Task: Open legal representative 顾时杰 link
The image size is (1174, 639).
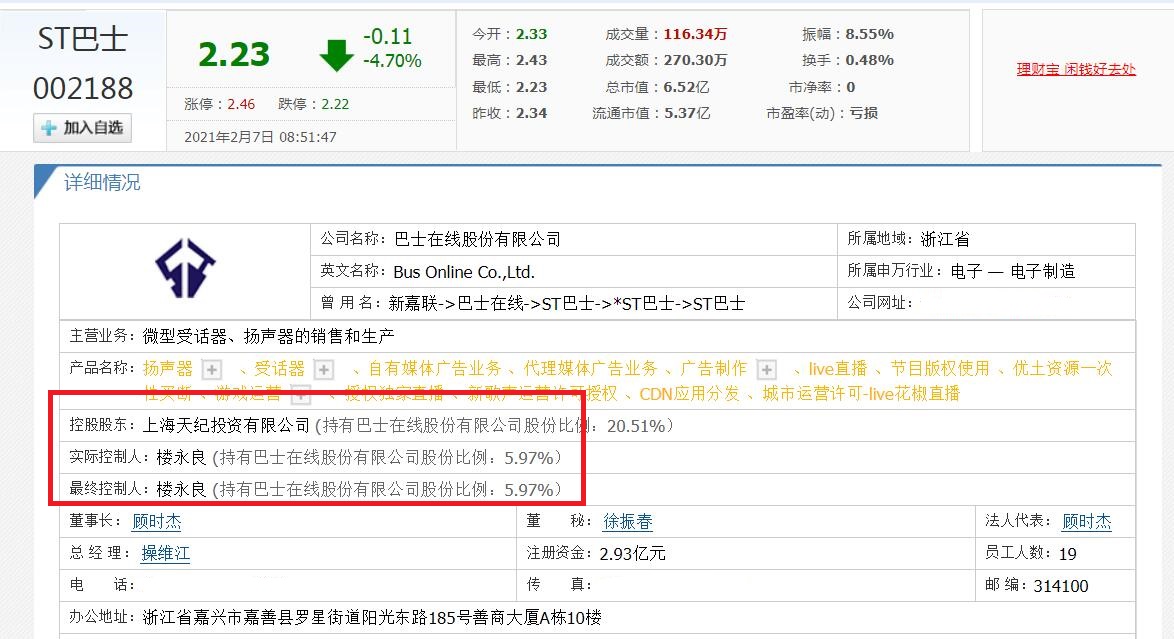Action: [x=1086, y=521]
